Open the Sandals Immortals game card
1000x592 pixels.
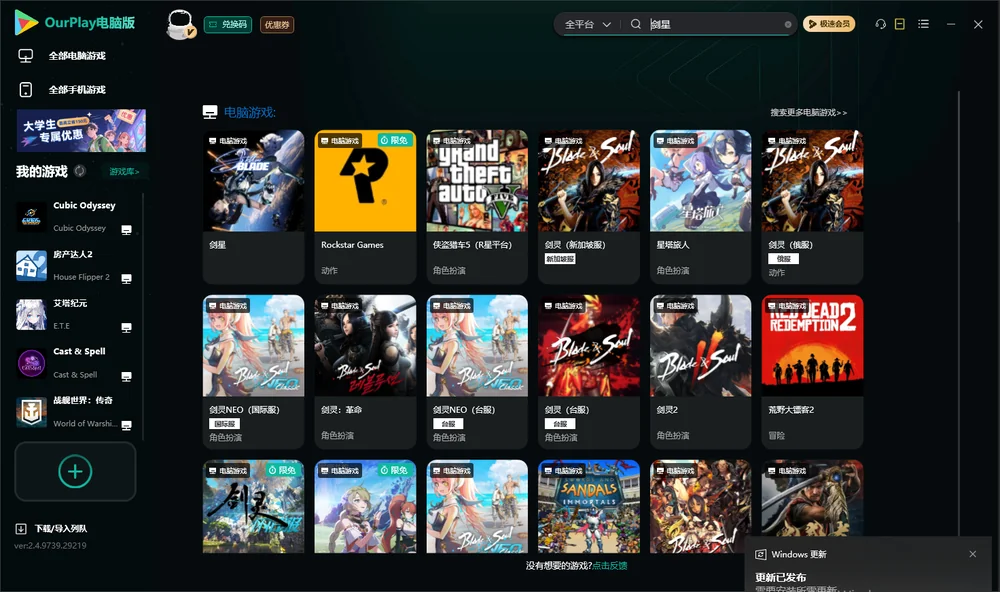pyautogui.click(x=589, y=507)
